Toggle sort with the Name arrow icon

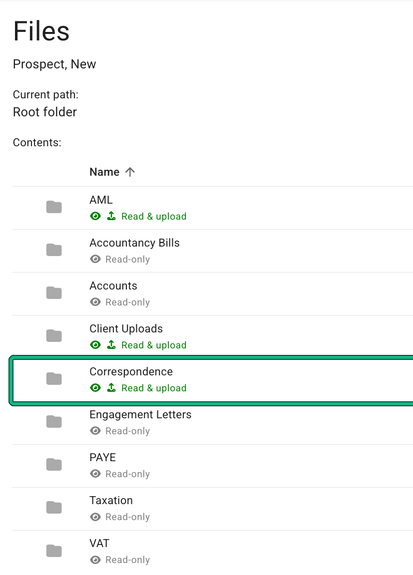coord(130,172)
